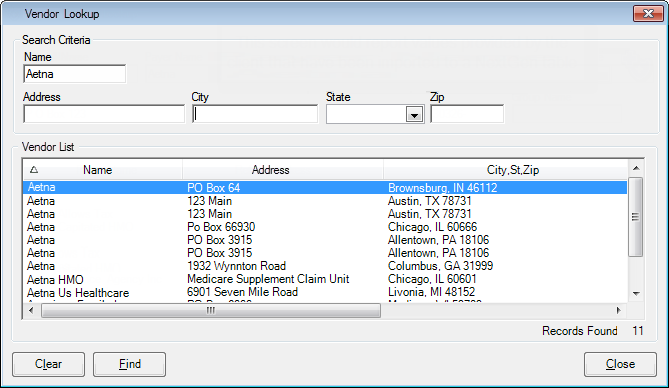Click the horizontal scrollbar right arrow

coord(619,310)
